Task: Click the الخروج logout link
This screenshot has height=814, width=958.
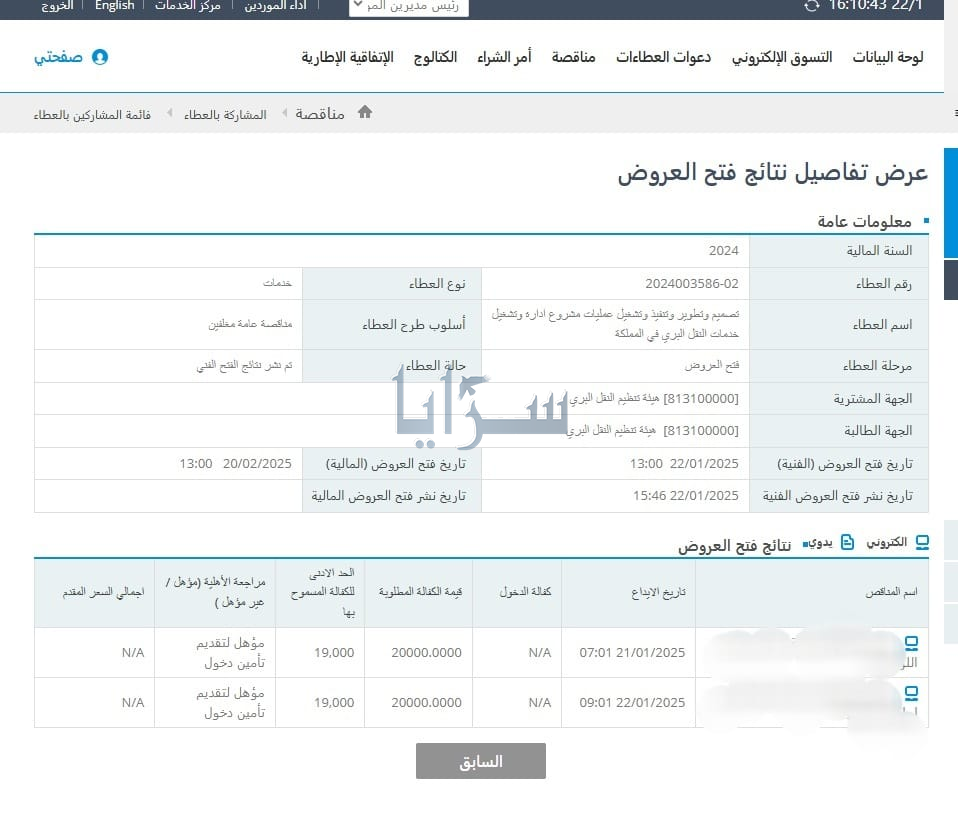Action: coord(57,6)
